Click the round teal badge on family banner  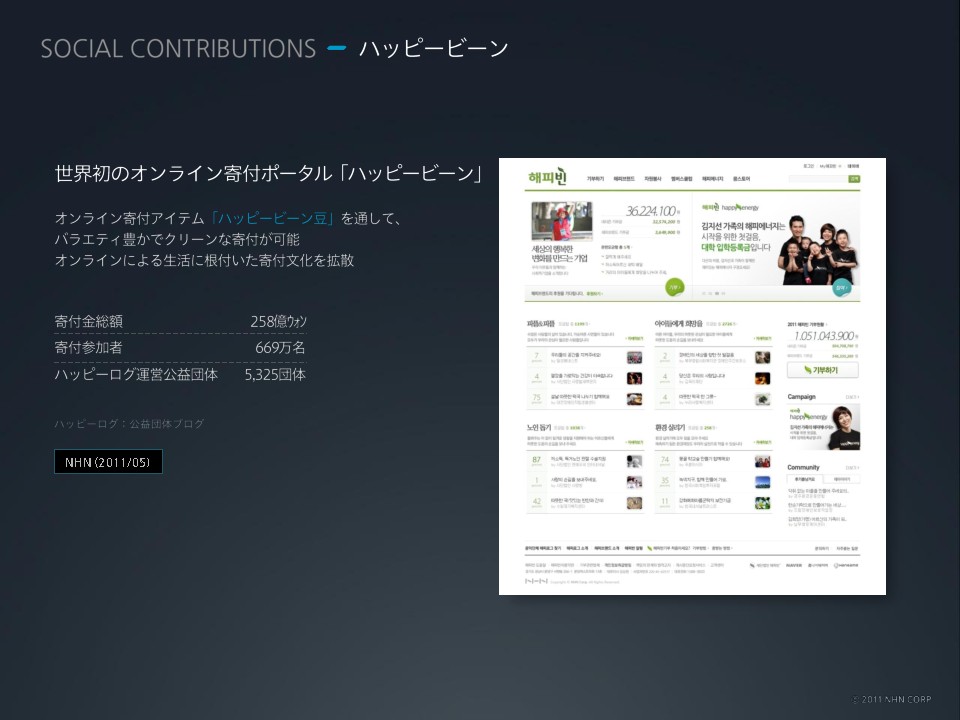842,288
